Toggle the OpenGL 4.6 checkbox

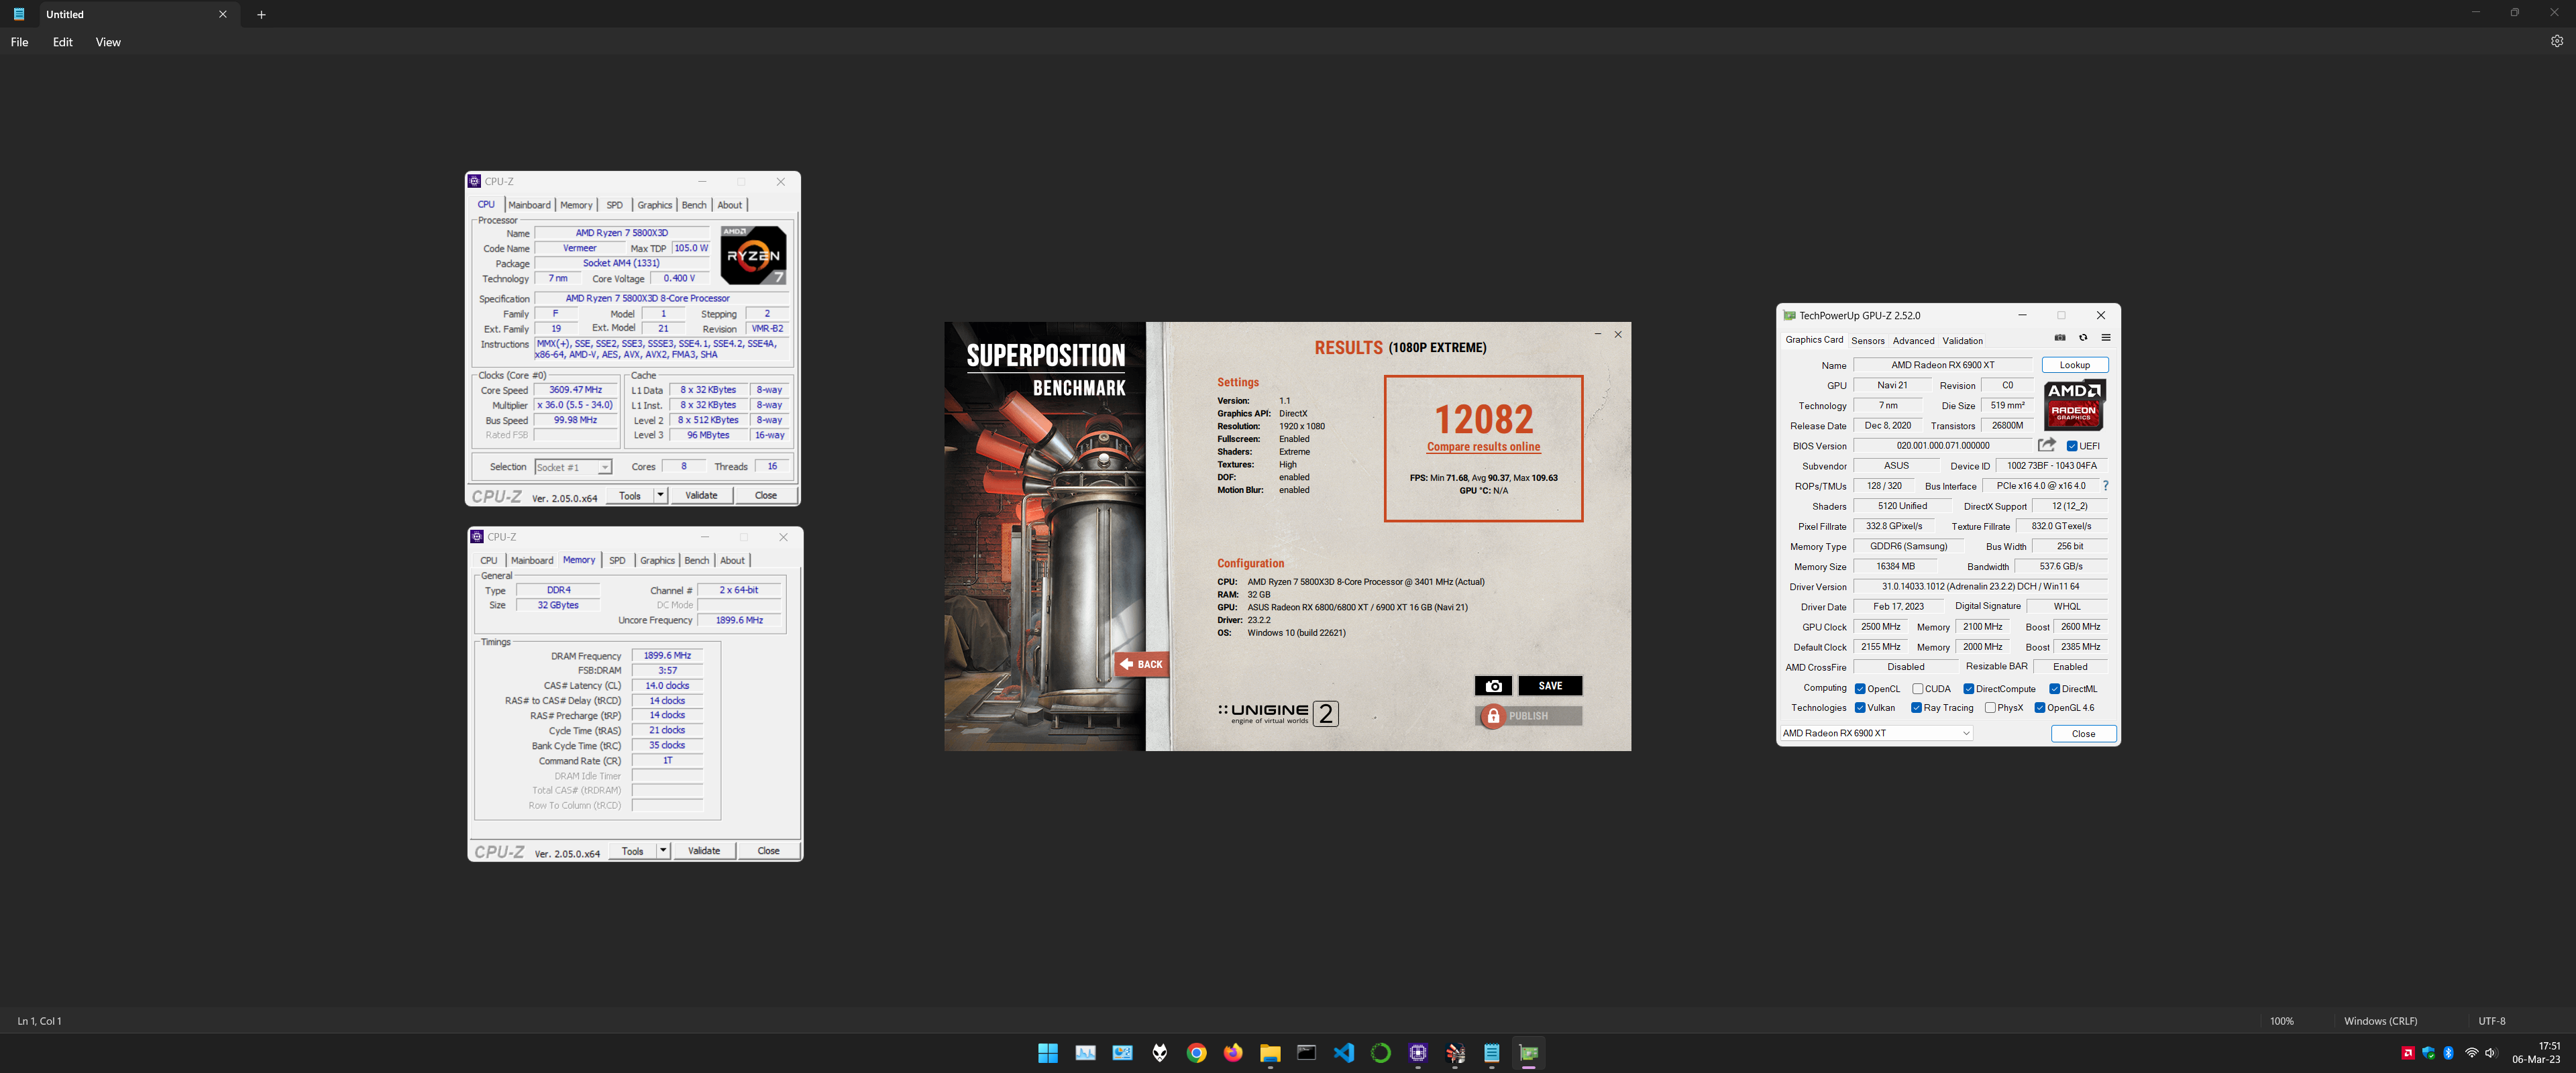pos(2040,708)
